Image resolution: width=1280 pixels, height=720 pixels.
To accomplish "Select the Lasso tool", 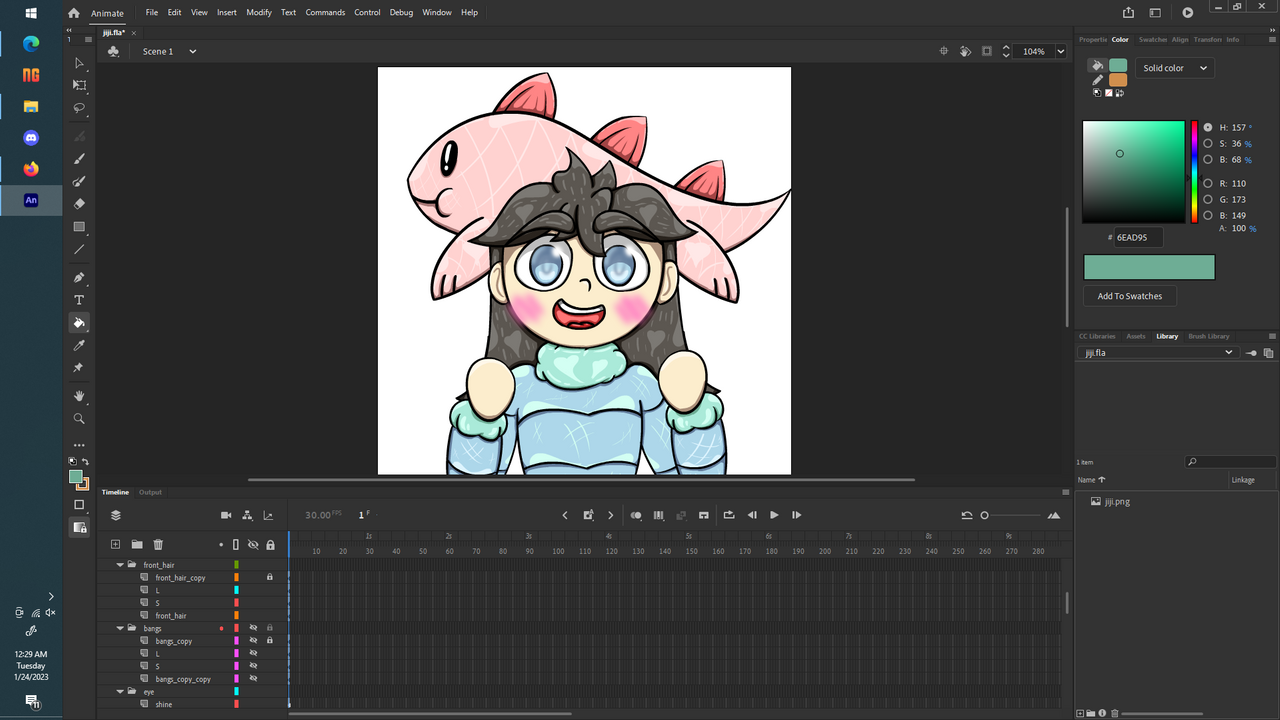I will pos(79,108).
